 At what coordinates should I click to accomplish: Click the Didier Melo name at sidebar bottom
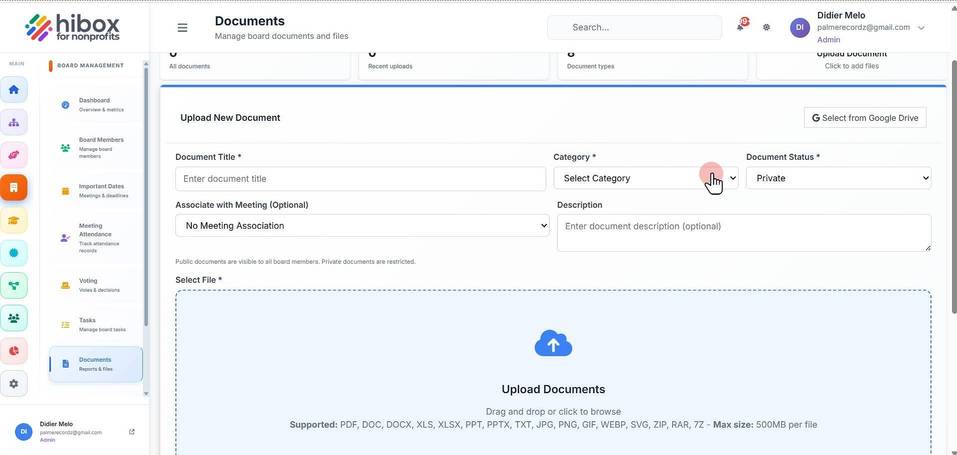click(x=56, y=424)
